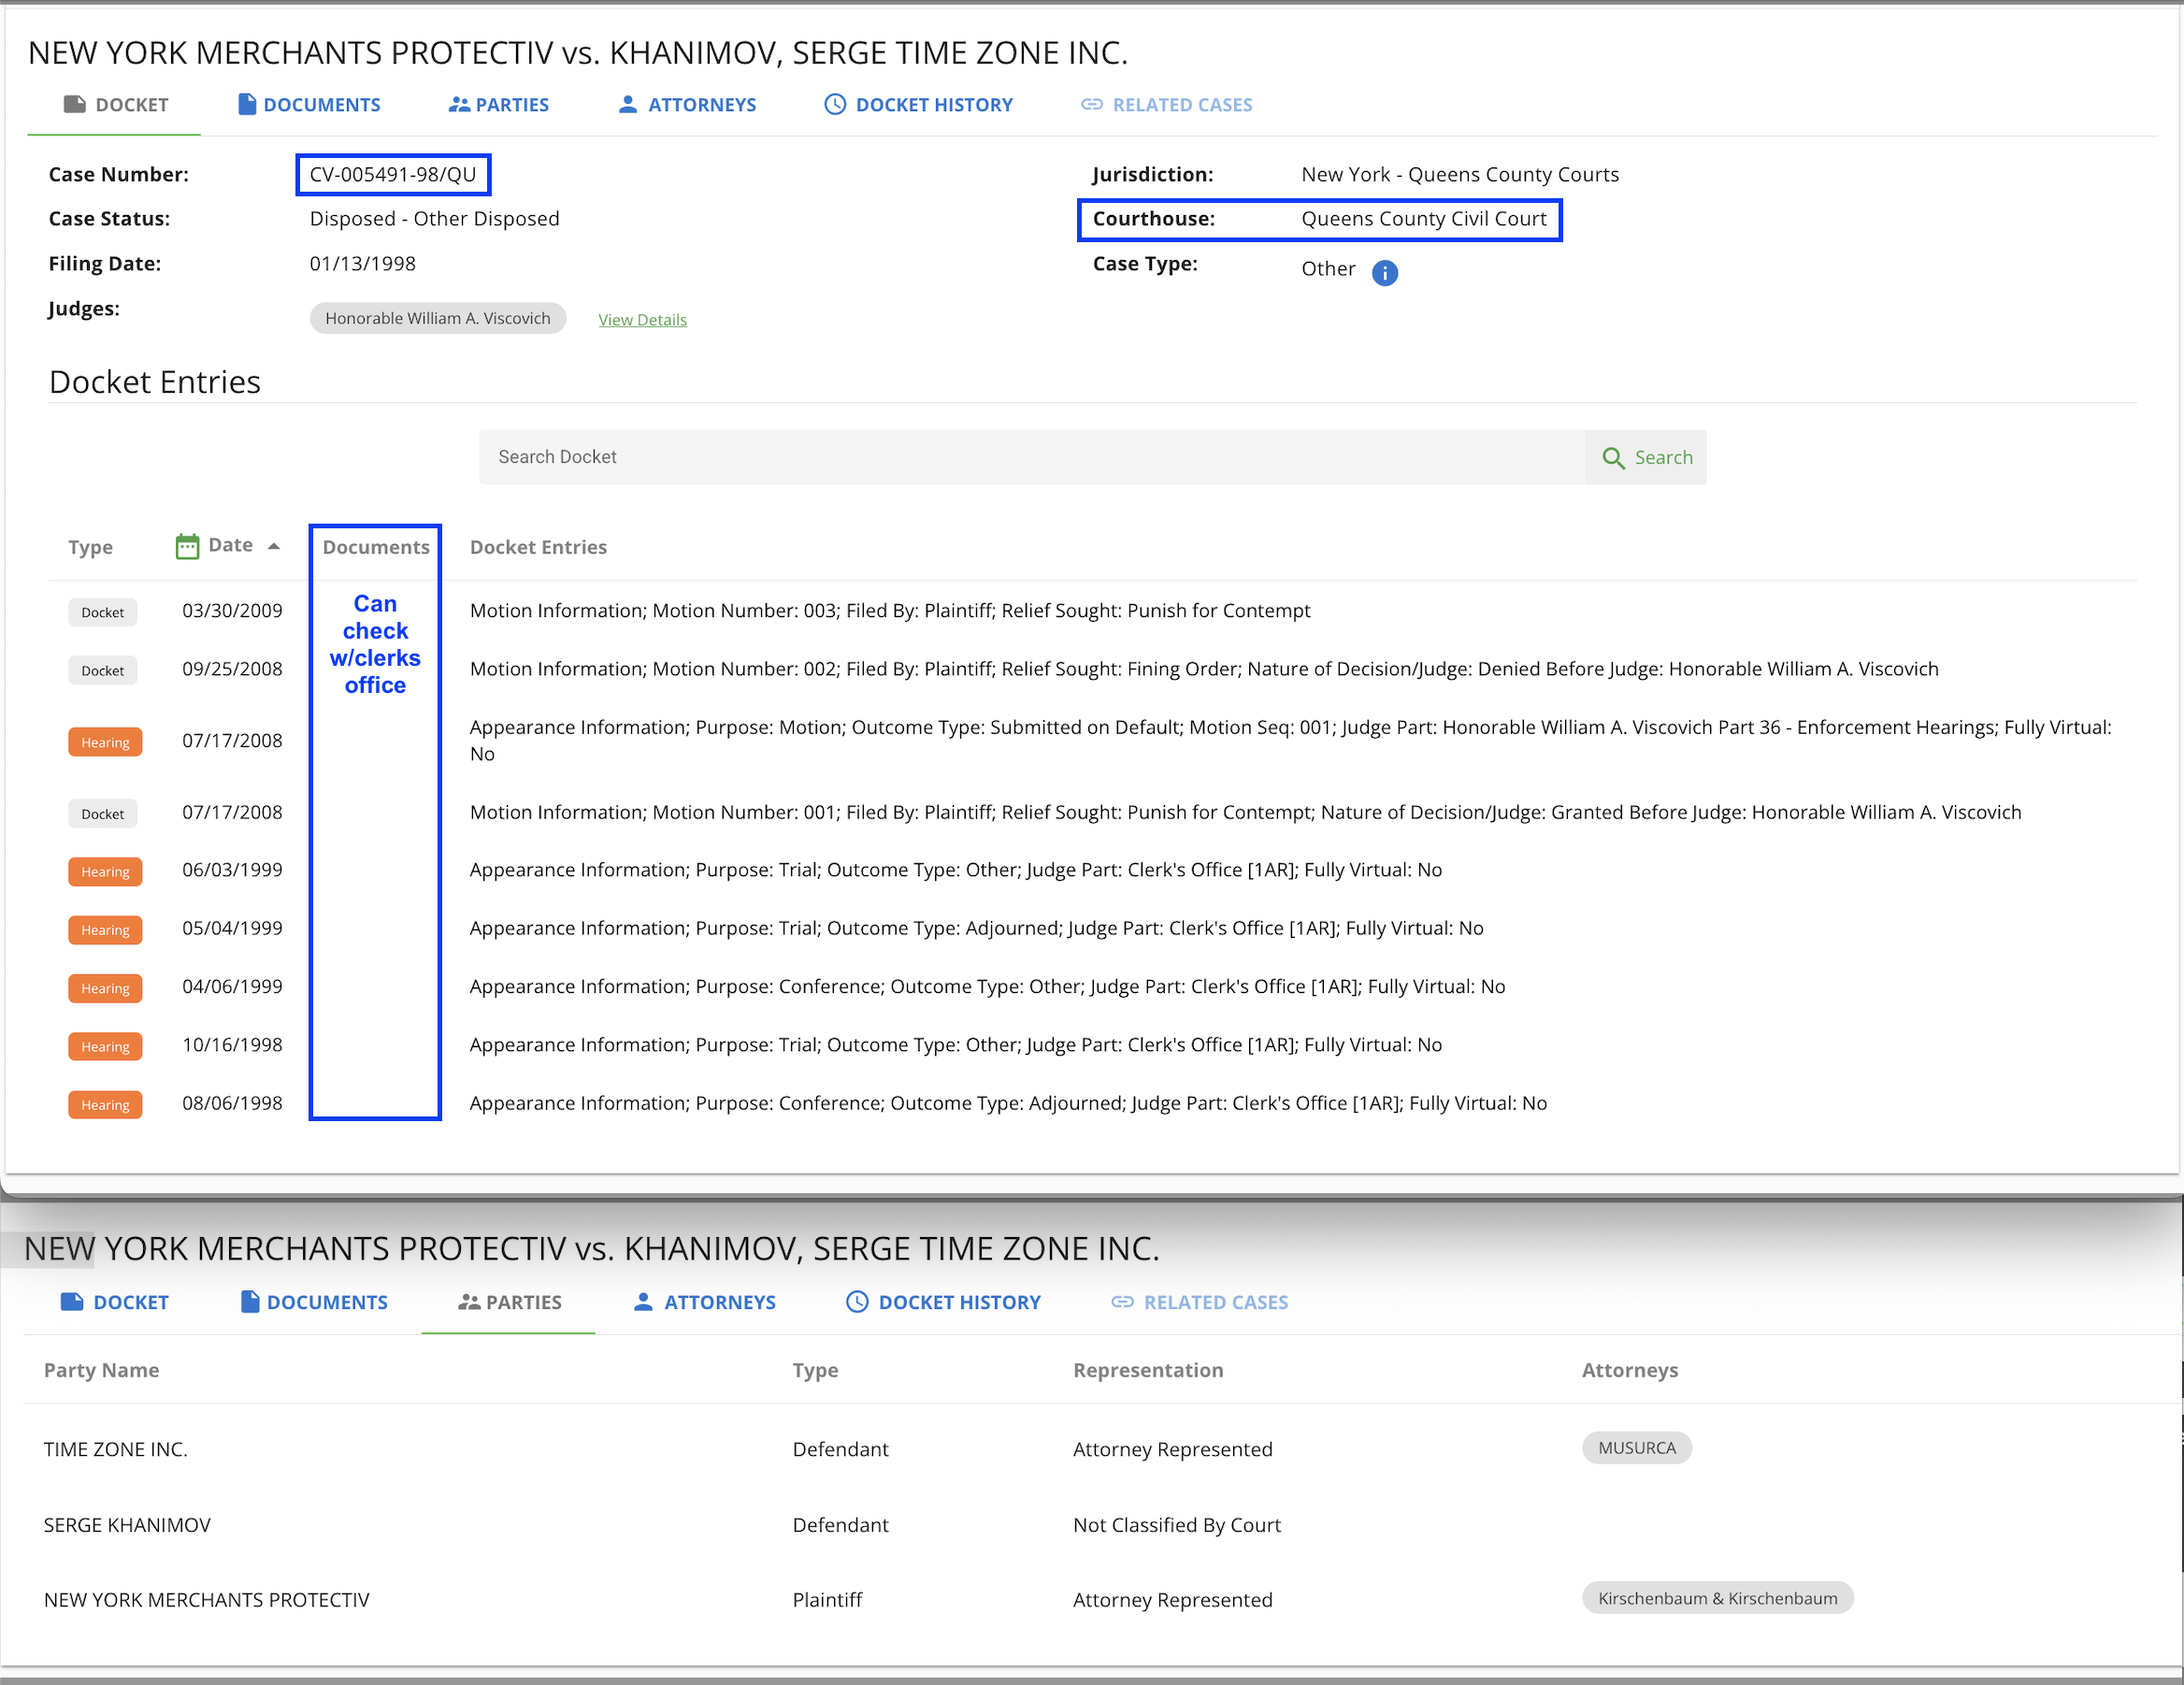This screenshot has width=2184, height=1685.
Task: Toggle the Date sort arrow
Action: tap(274, 546)
